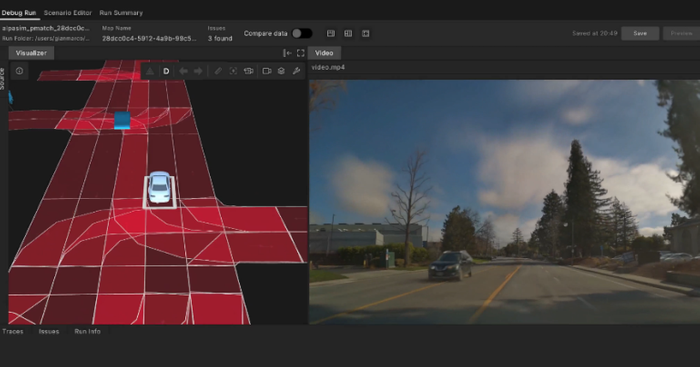Click the video.mp4 file label
This screenshot has width=700, height=367.
point(328,67)
